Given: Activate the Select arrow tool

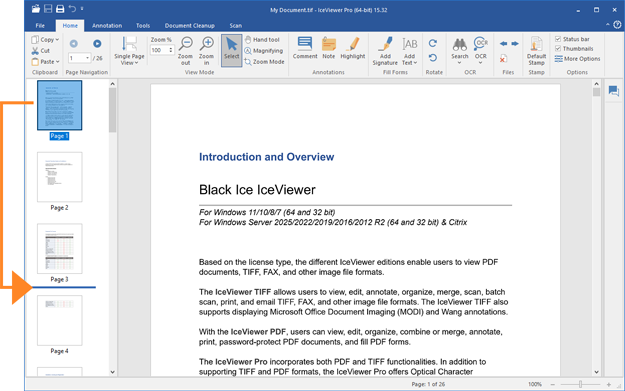Looking at the screenshot, I should click(x=232, y=50).
